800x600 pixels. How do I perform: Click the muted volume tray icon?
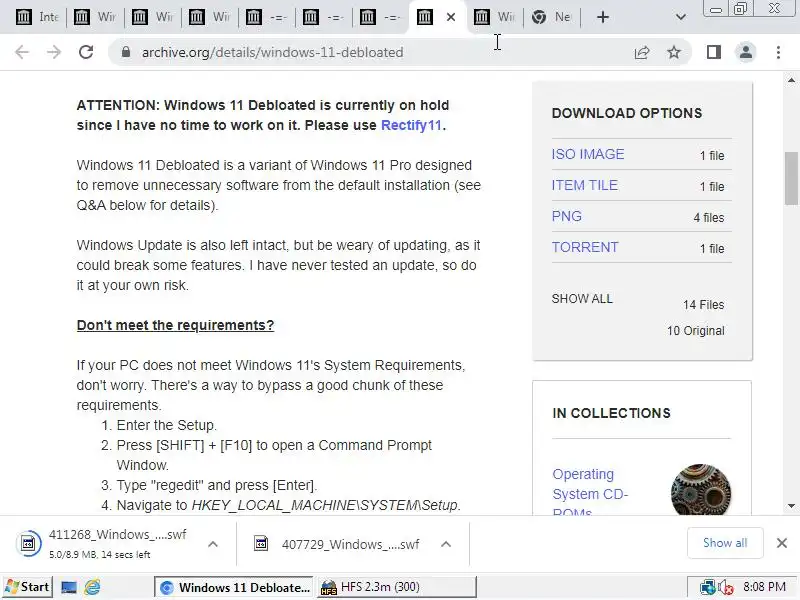click(x=726, y=588)
